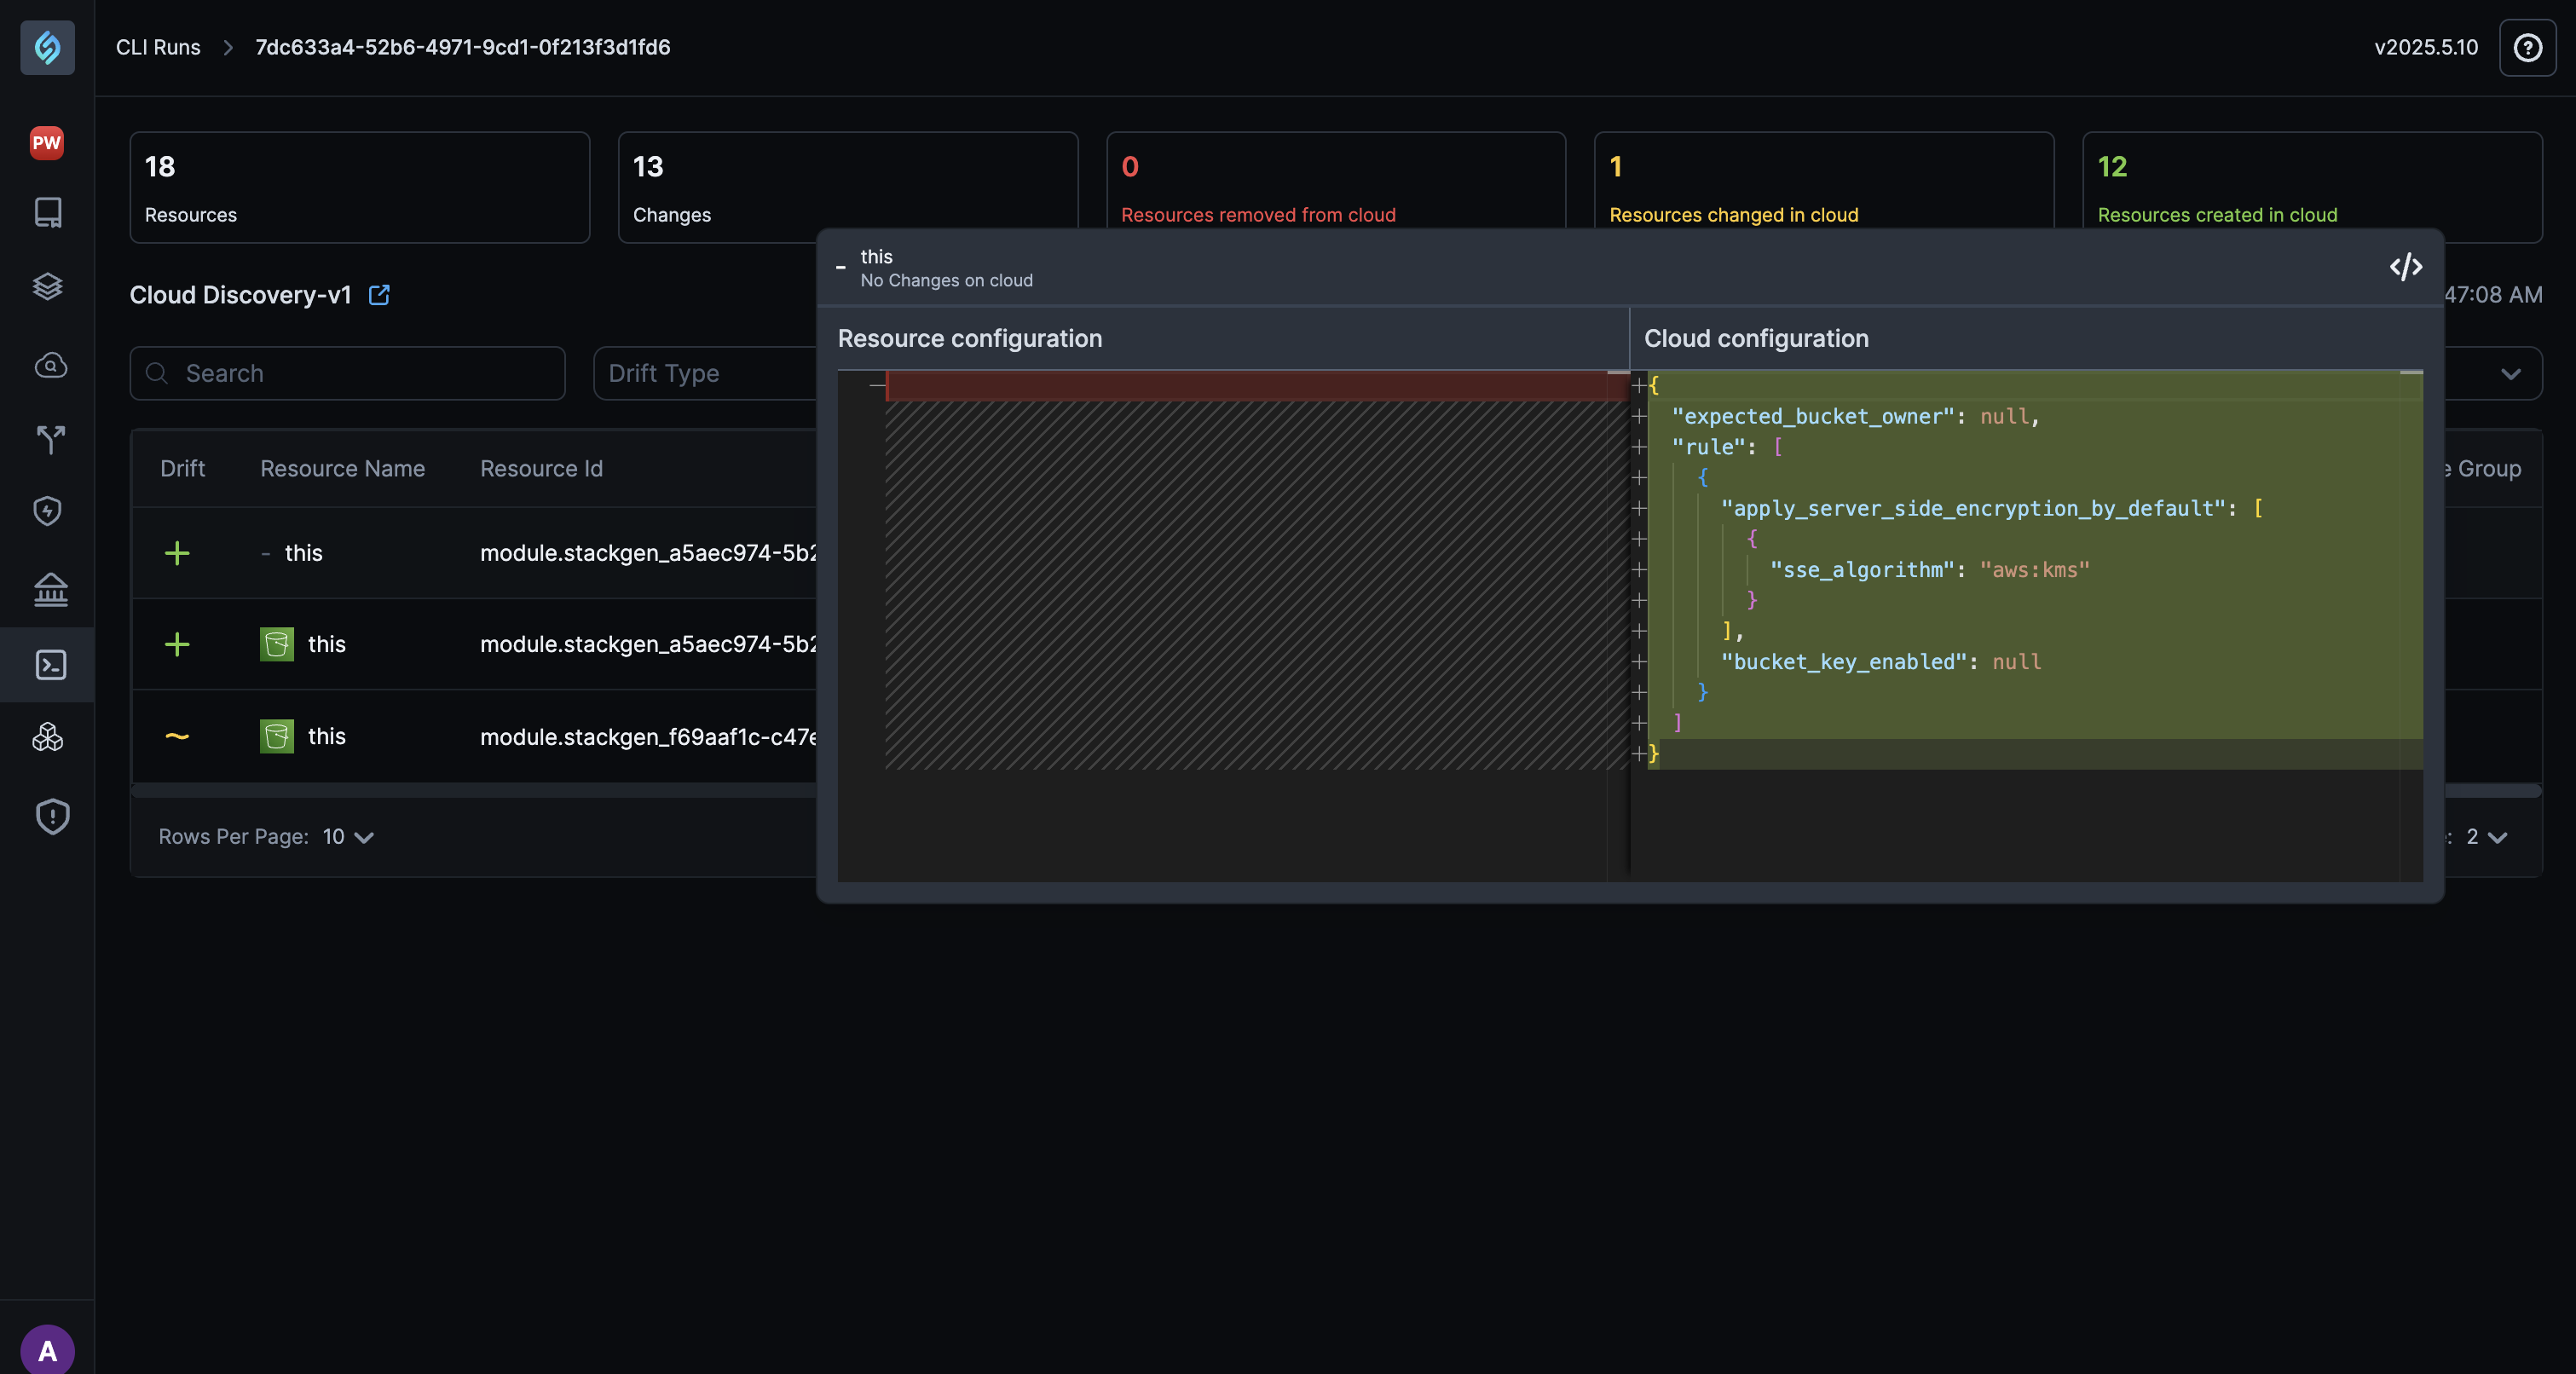Click the module.stackgen_a5aec974 id in first row

[648, 553]
